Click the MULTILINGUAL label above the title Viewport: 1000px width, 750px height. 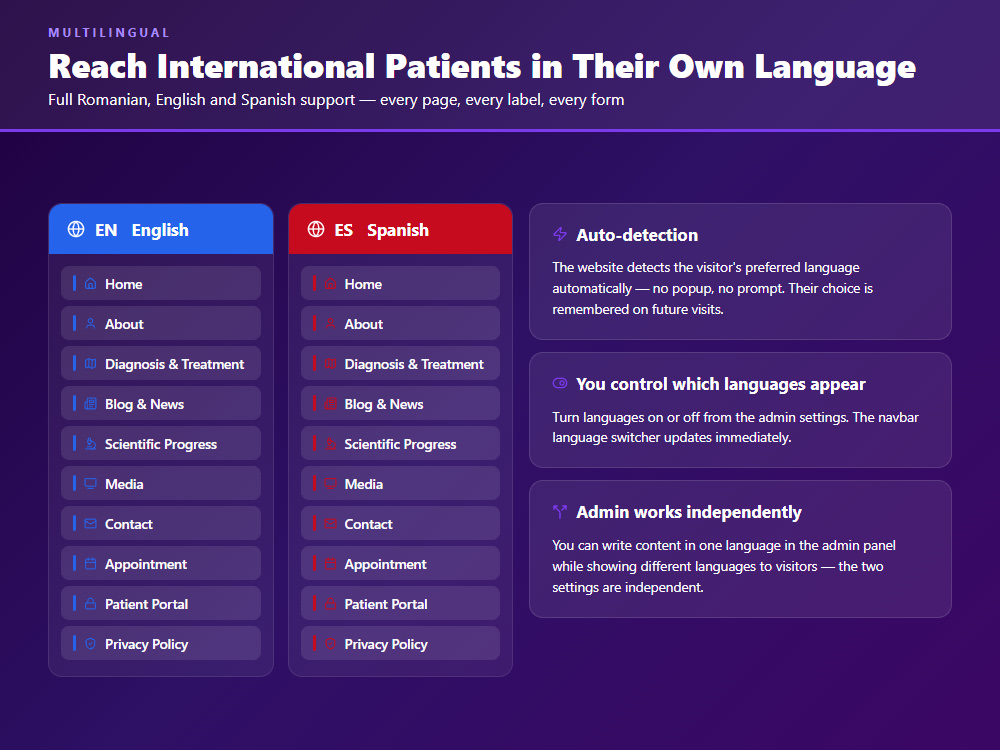pyautogui.click(x=109, y=33)
